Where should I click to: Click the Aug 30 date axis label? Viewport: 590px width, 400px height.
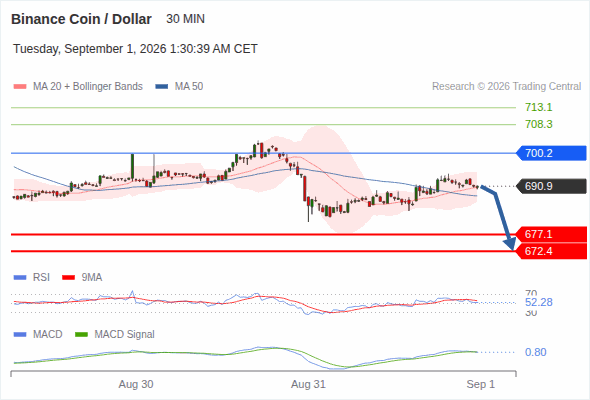coord(136,385)
